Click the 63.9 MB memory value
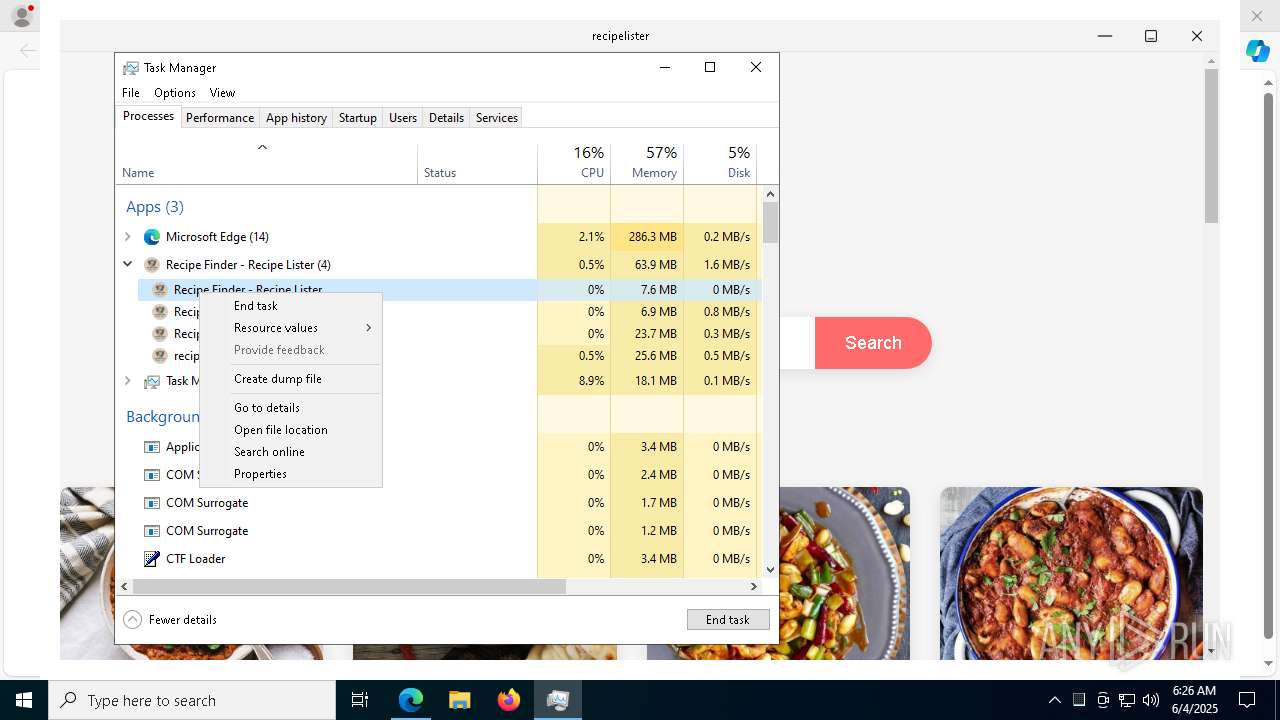 (x=647, y=265)
